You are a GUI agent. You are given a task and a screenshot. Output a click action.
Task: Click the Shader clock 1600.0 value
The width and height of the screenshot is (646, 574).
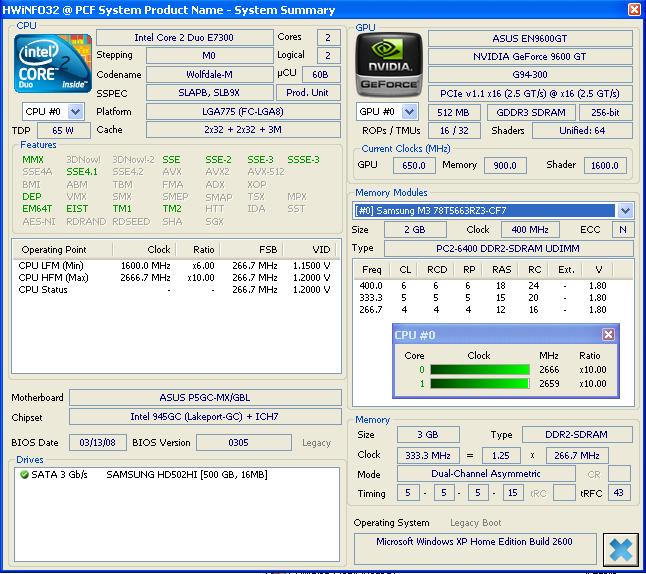point(604,165)
